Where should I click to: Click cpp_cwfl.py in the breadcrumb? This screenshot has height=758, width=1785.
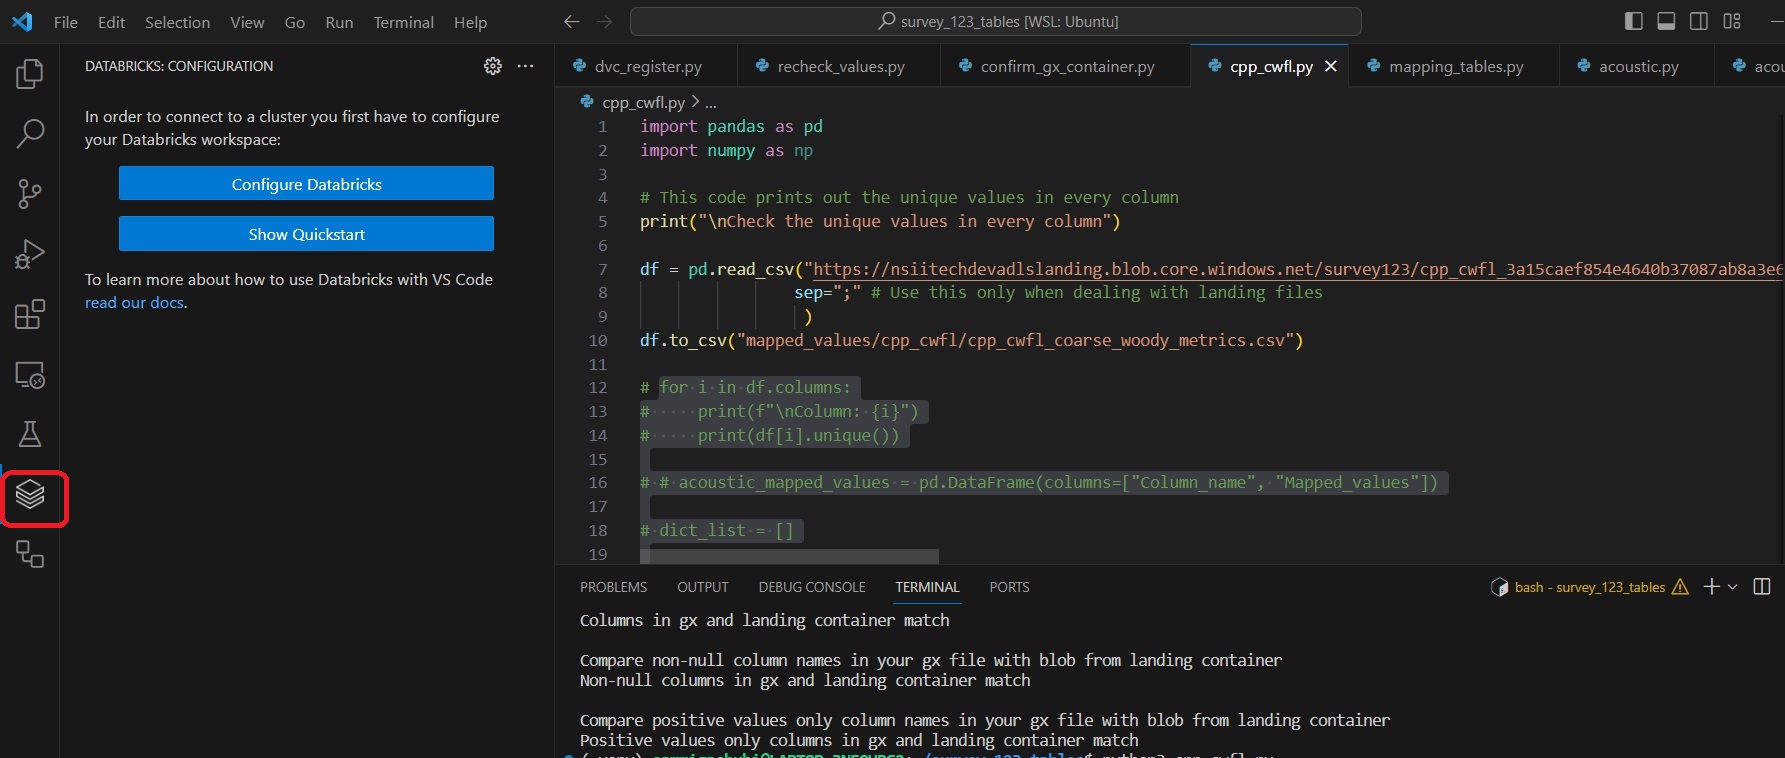pyautogui.click(x=643, y=102)
